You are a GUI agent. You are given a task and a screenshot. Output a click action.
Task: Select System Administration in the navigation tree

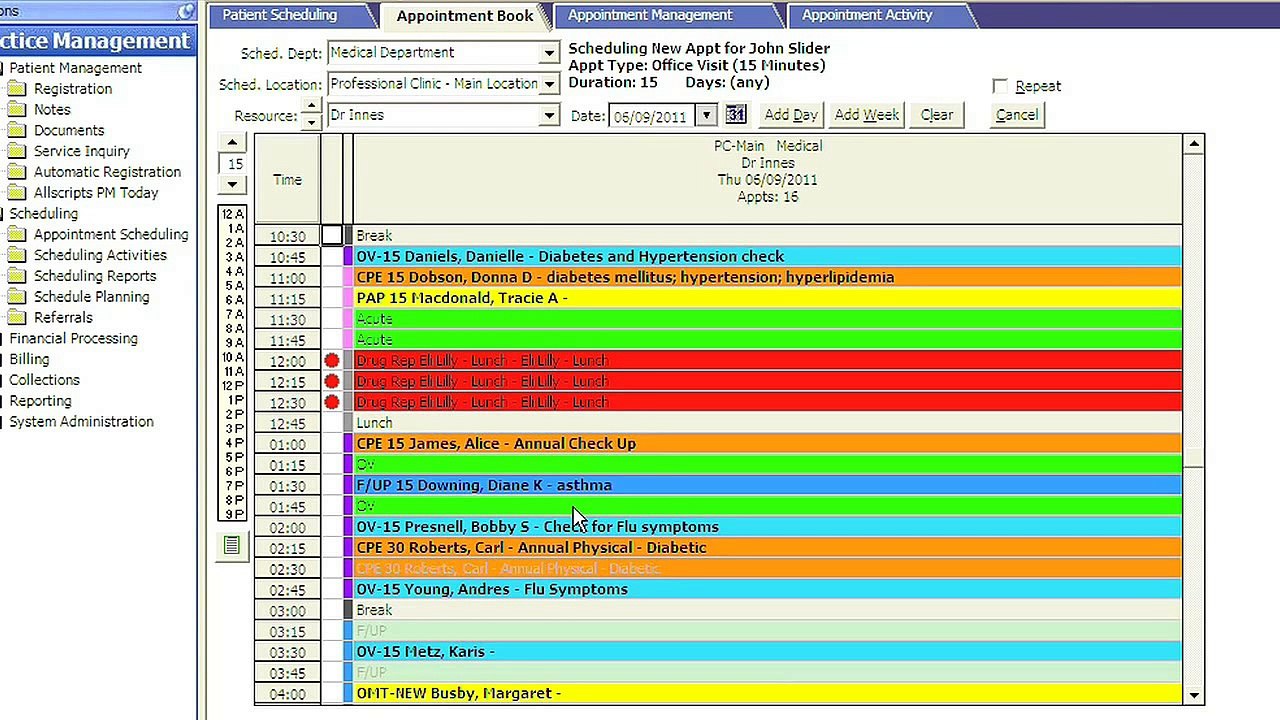point(81,422)
